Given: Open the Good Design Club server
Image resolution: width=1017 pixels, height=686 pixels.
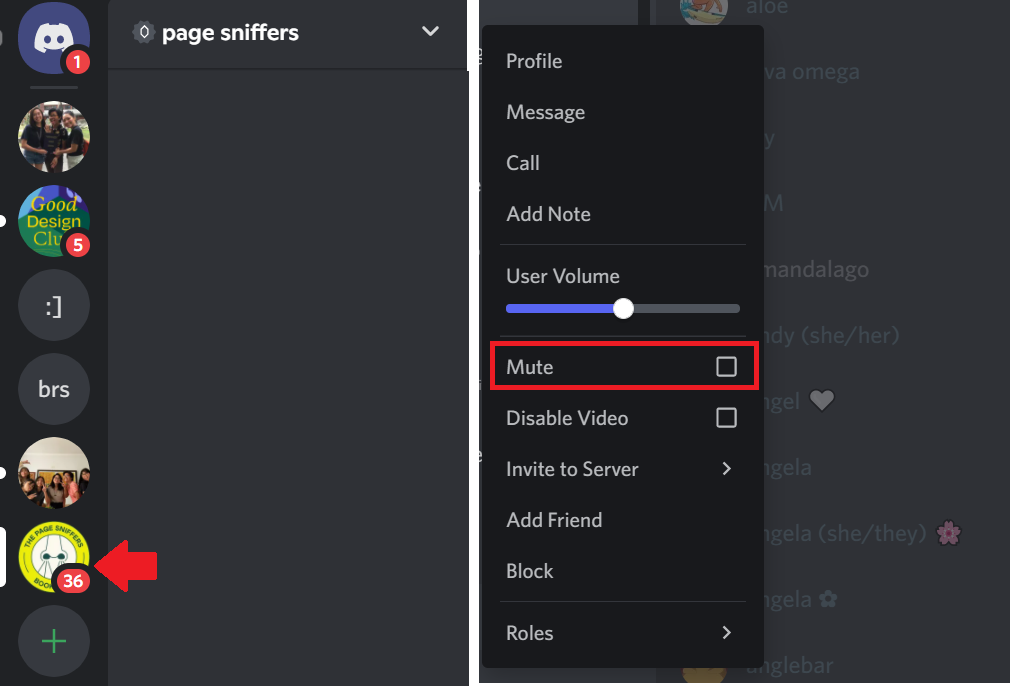Looking at the screenshot, I should 53,221.
